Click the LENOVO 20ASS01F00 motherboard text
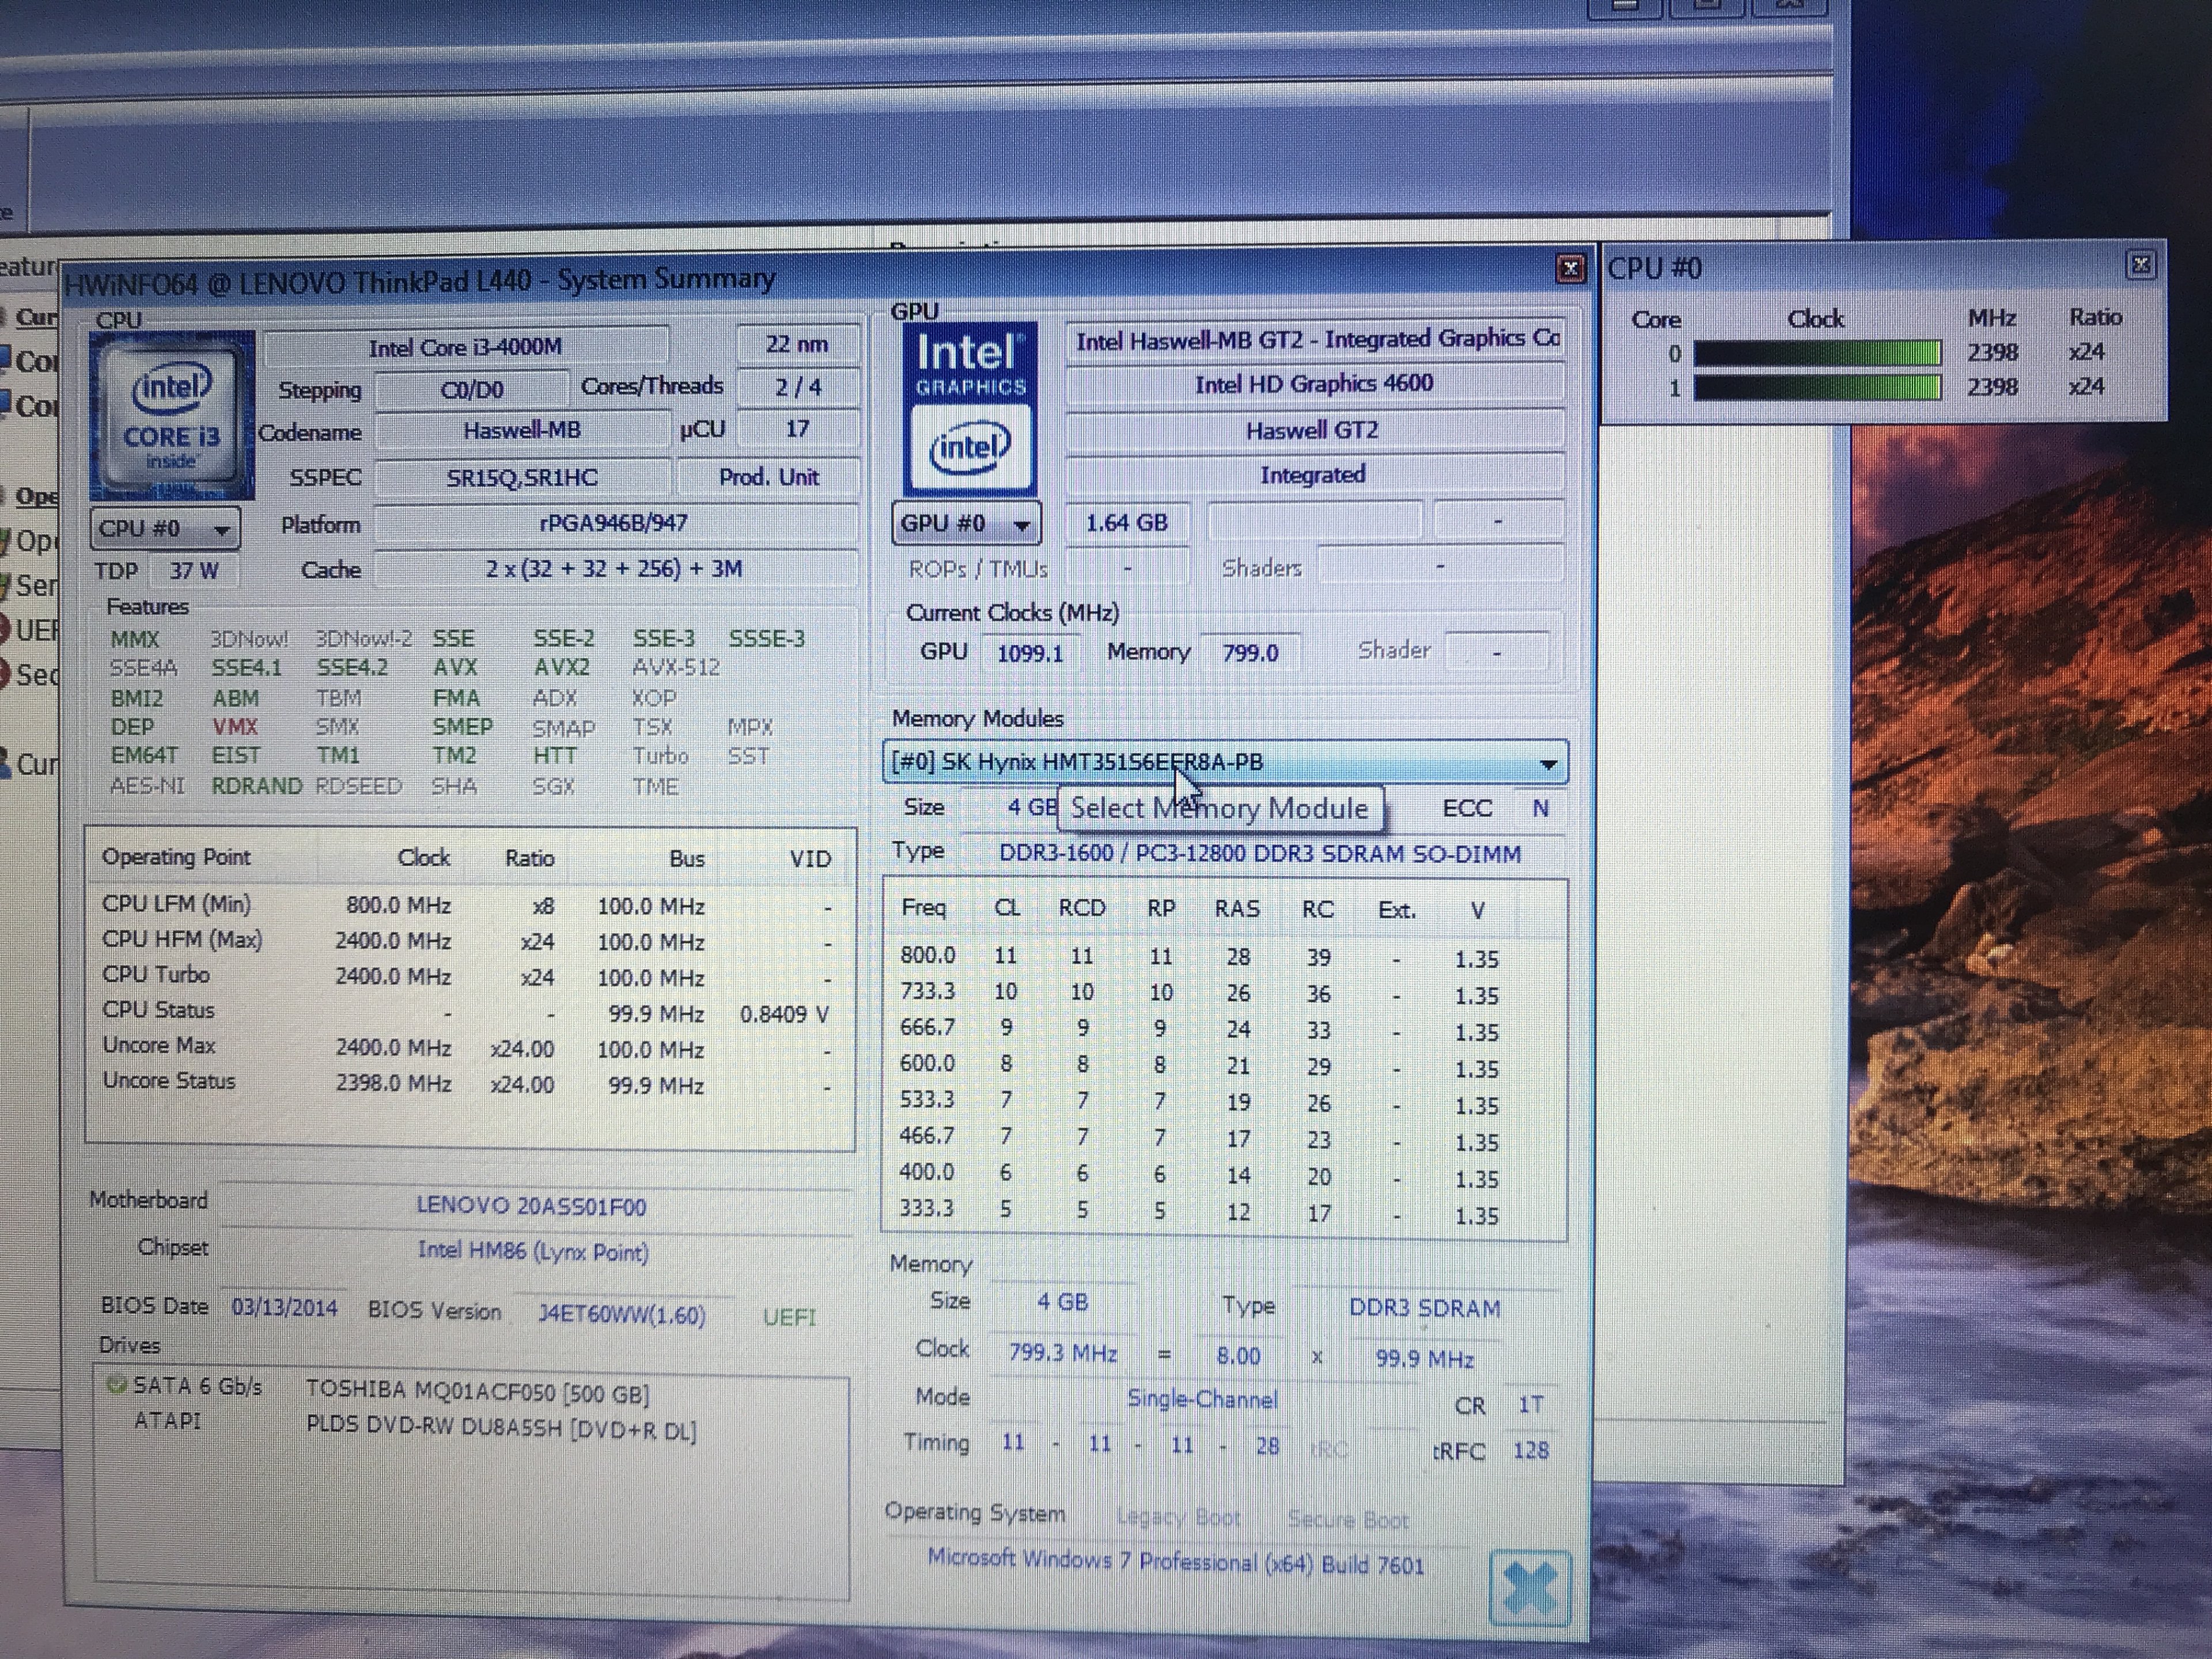2212x1659 pixels. (531, 1206)
